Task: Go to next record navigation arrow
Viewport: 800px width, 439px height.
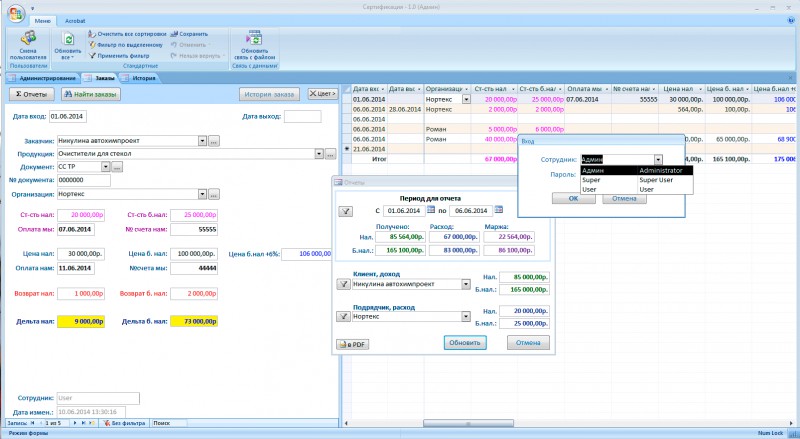Action: [x=75, y=423]
